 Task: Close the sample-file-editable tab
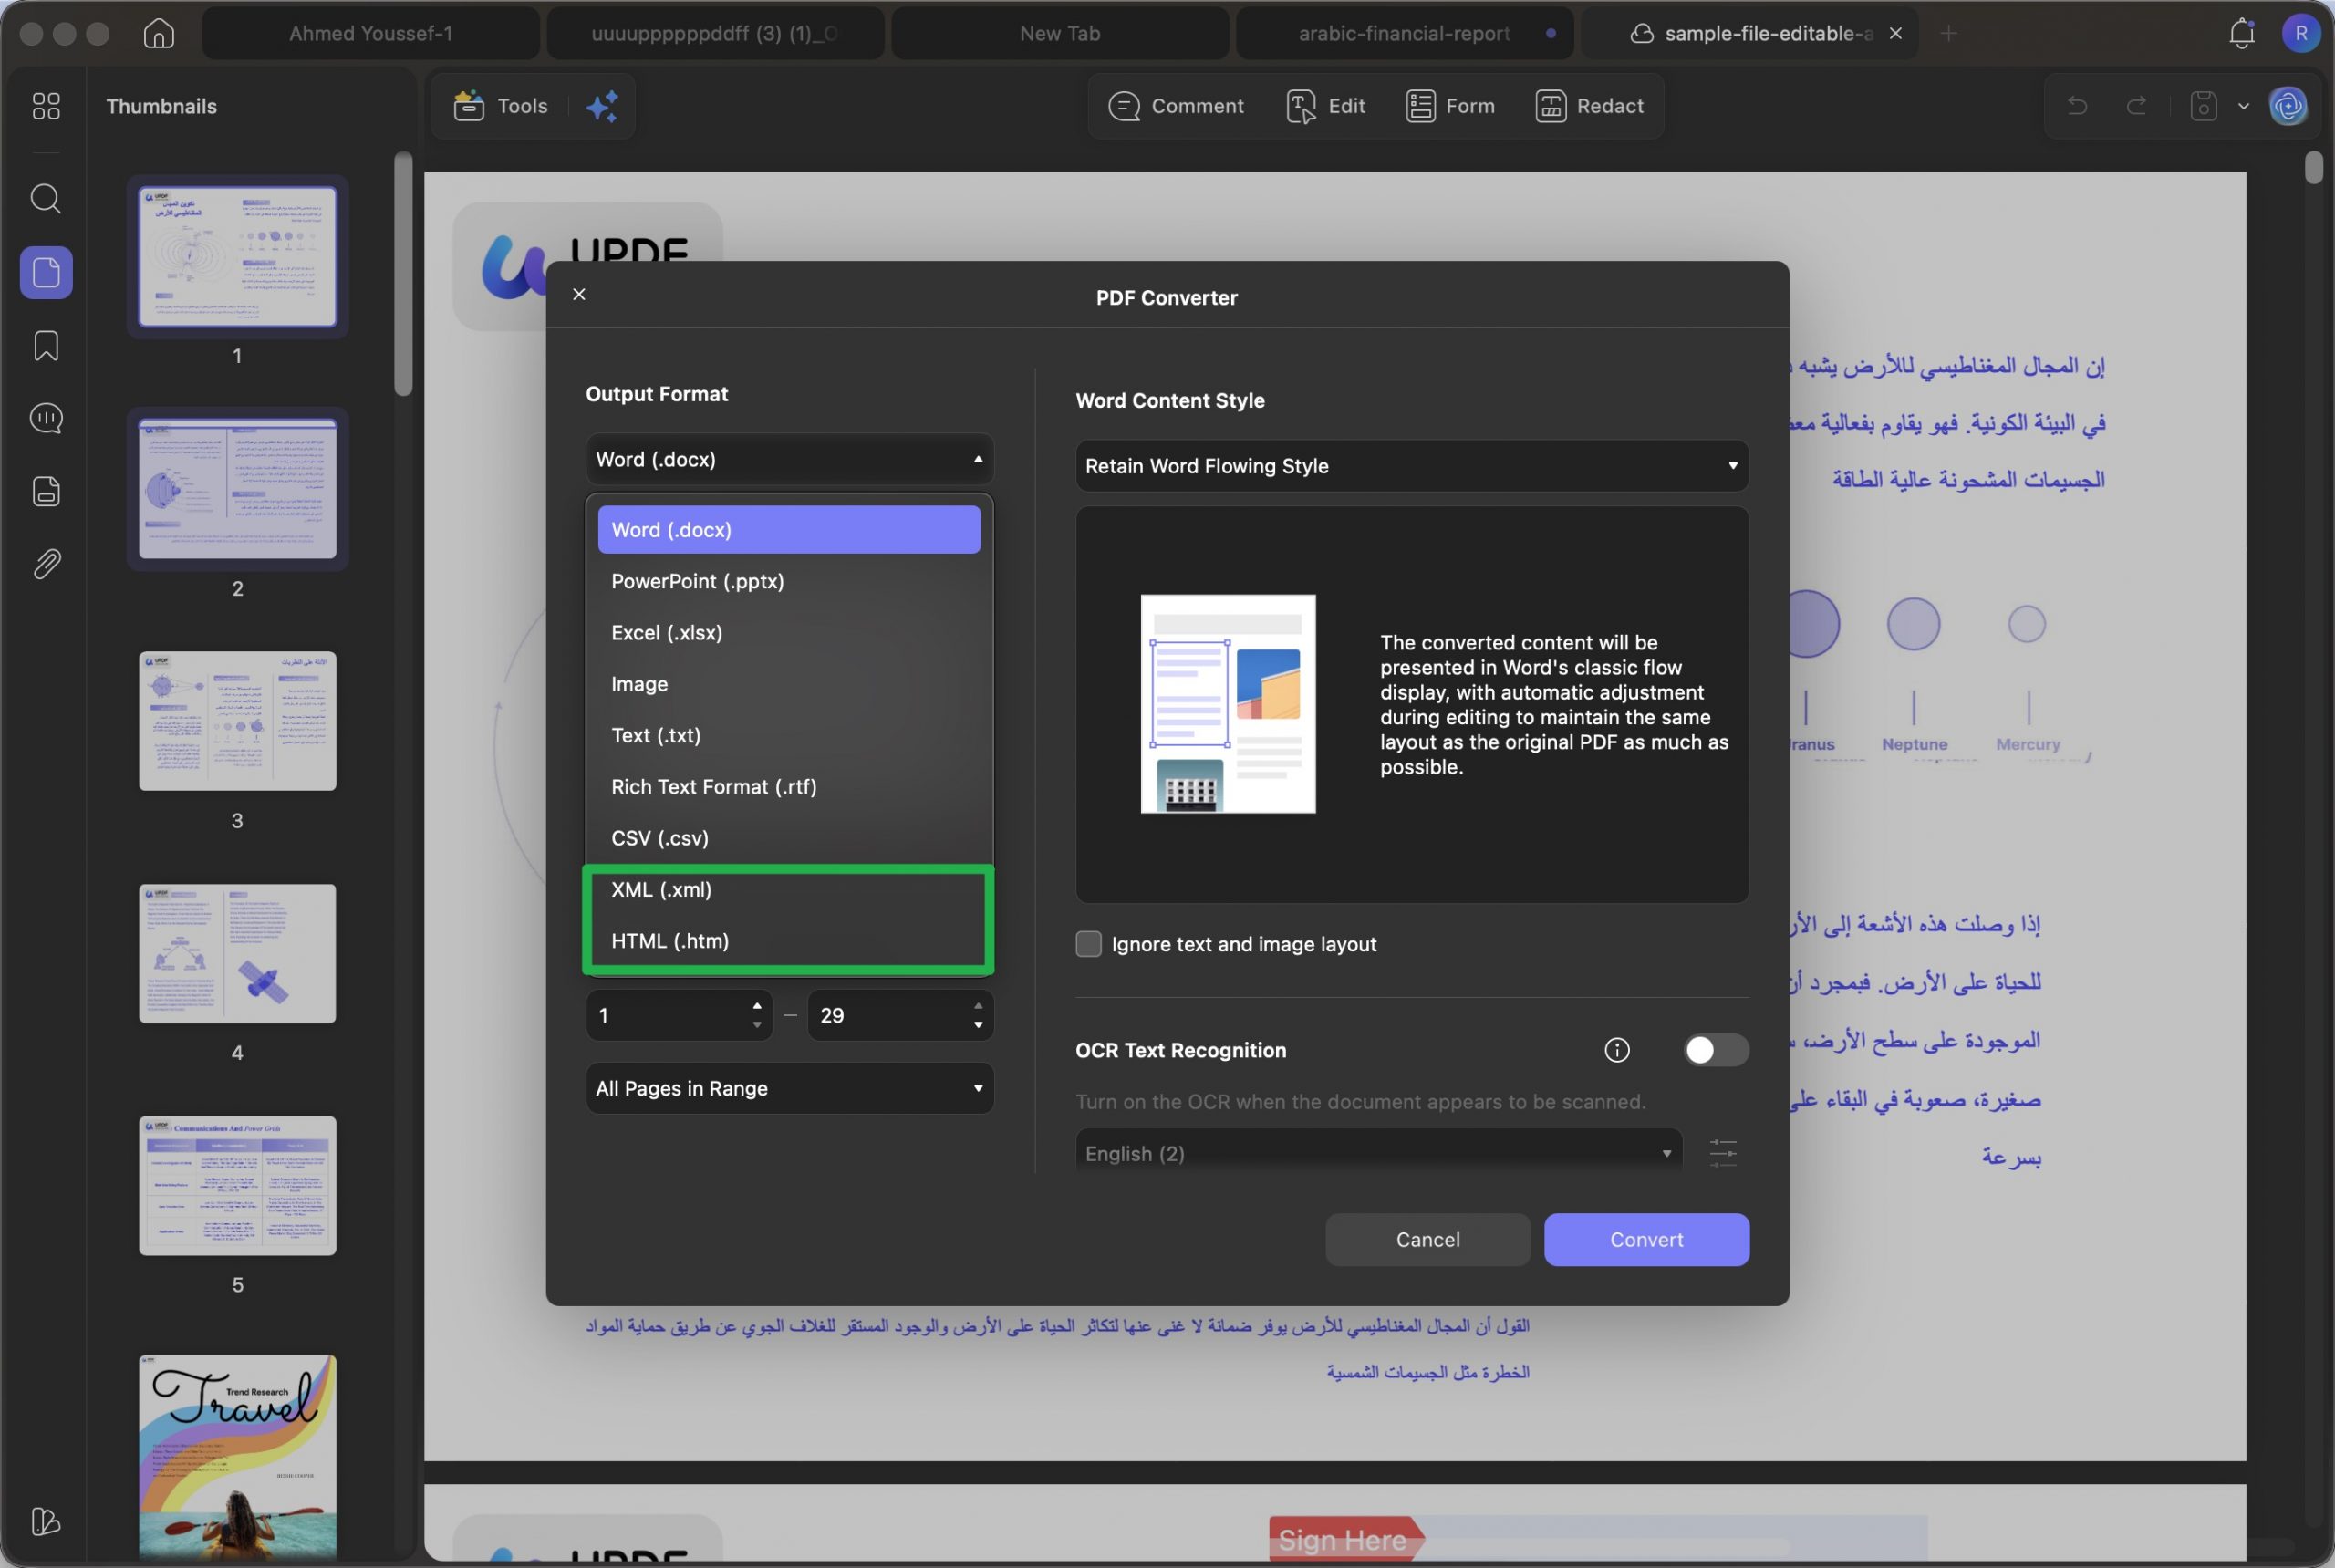[1895, 33]
